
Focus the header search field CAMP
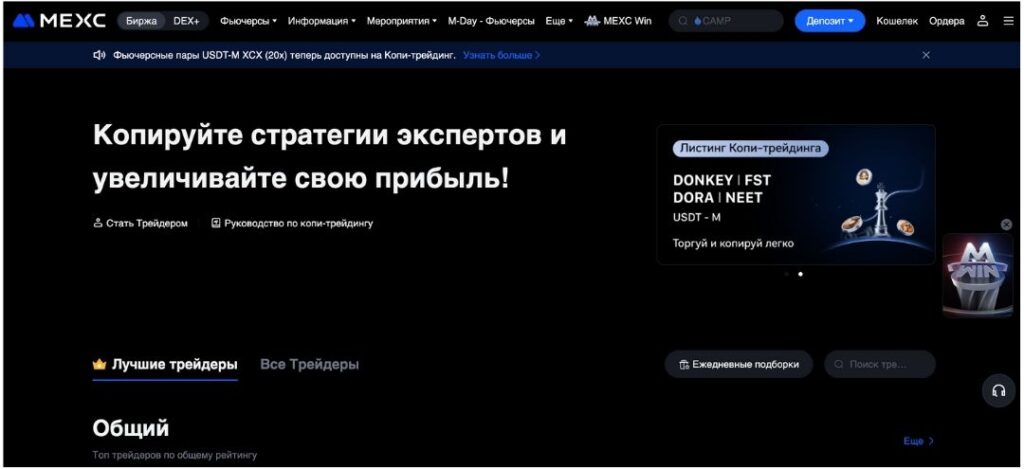tap(726, 21)
